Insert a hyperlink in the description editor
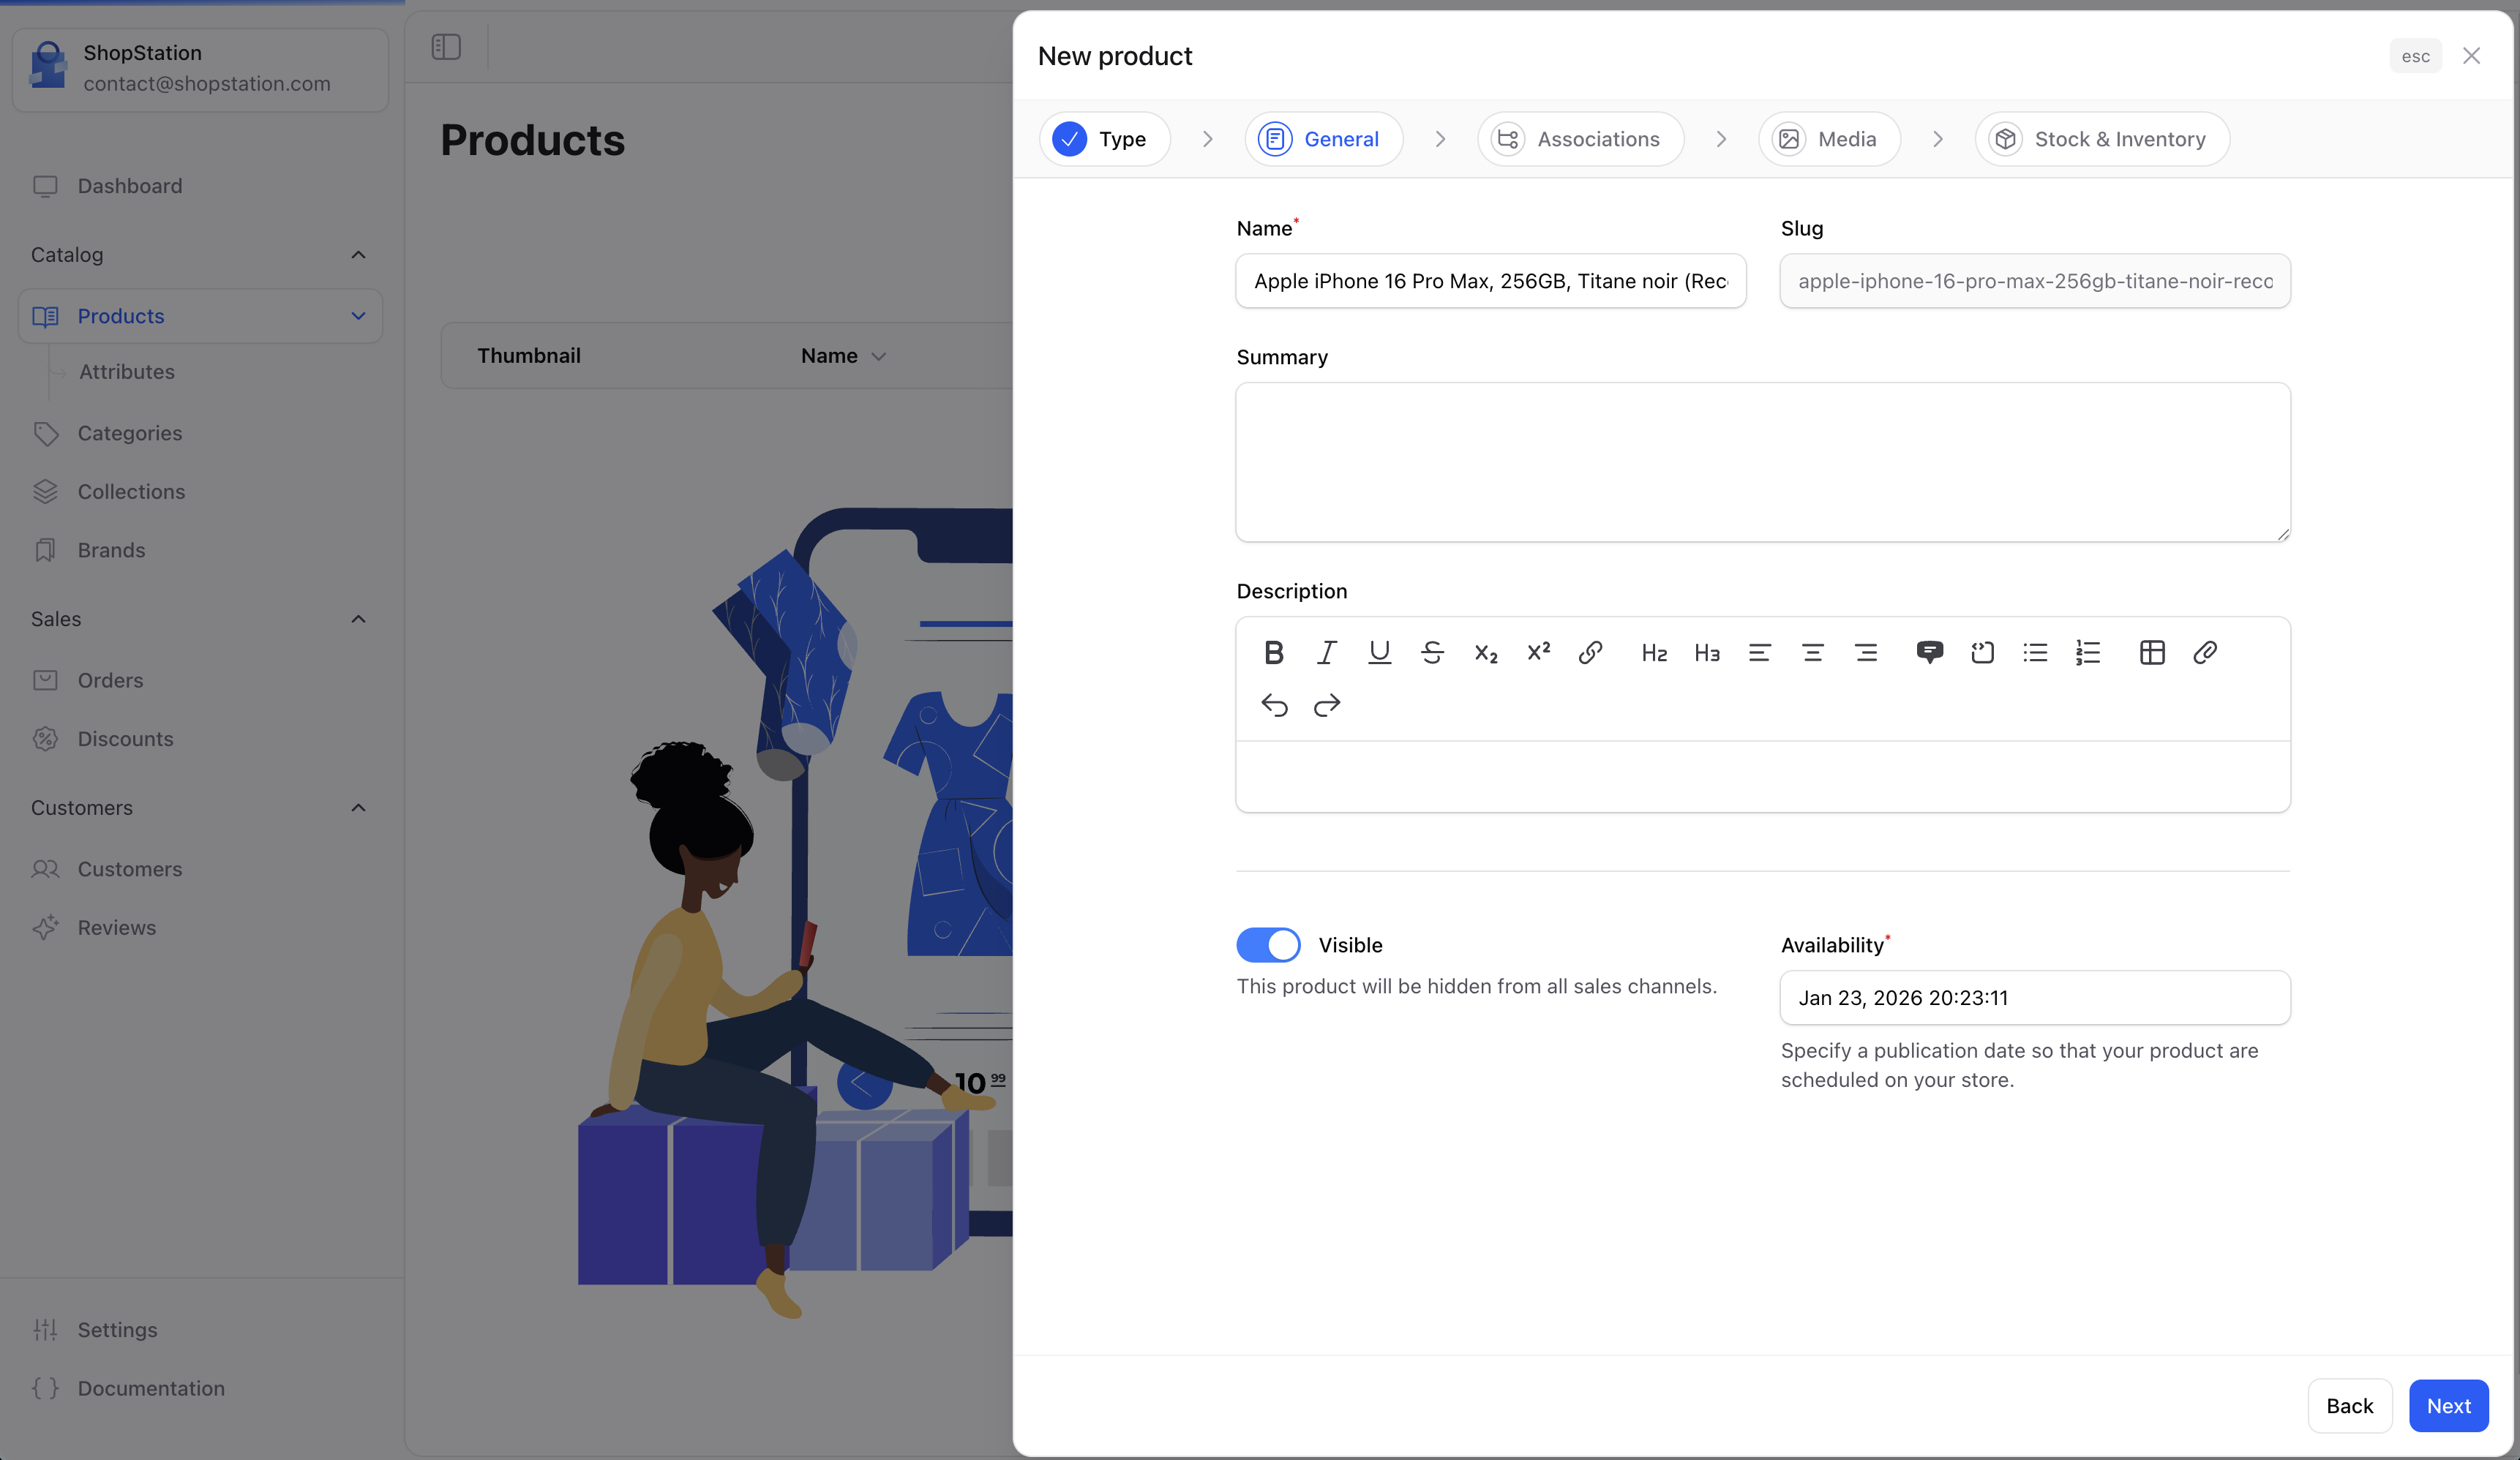This screenshot has width=2520, height=1460. pos(1590,652)
